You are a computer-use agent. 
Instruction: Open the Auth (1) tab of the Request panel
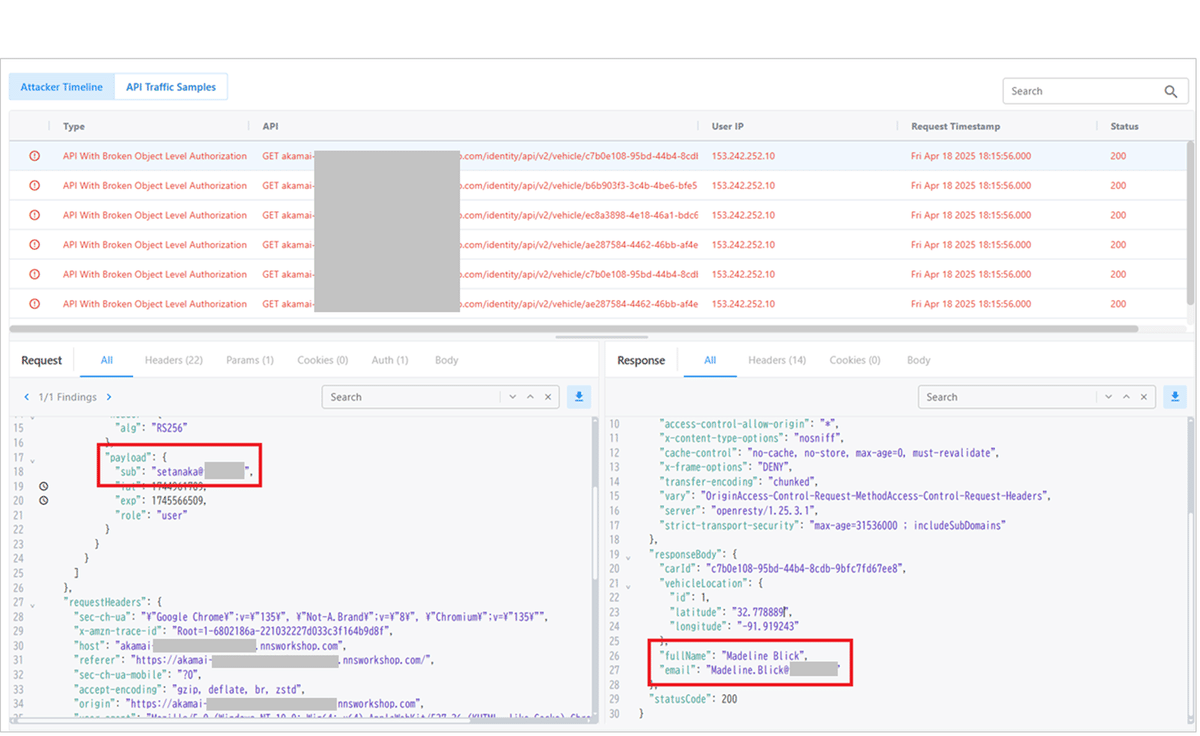[x=389, y=360]
